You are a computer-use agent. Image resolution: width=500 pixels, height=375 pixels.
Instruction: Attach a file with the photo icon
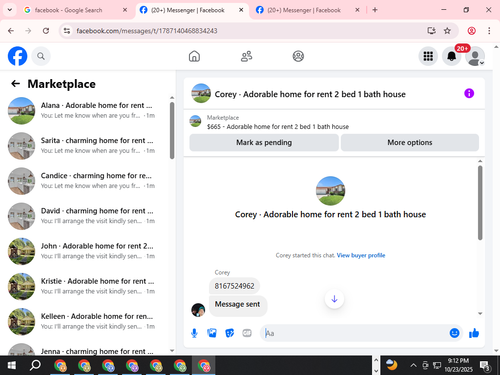tap(212, 333)
